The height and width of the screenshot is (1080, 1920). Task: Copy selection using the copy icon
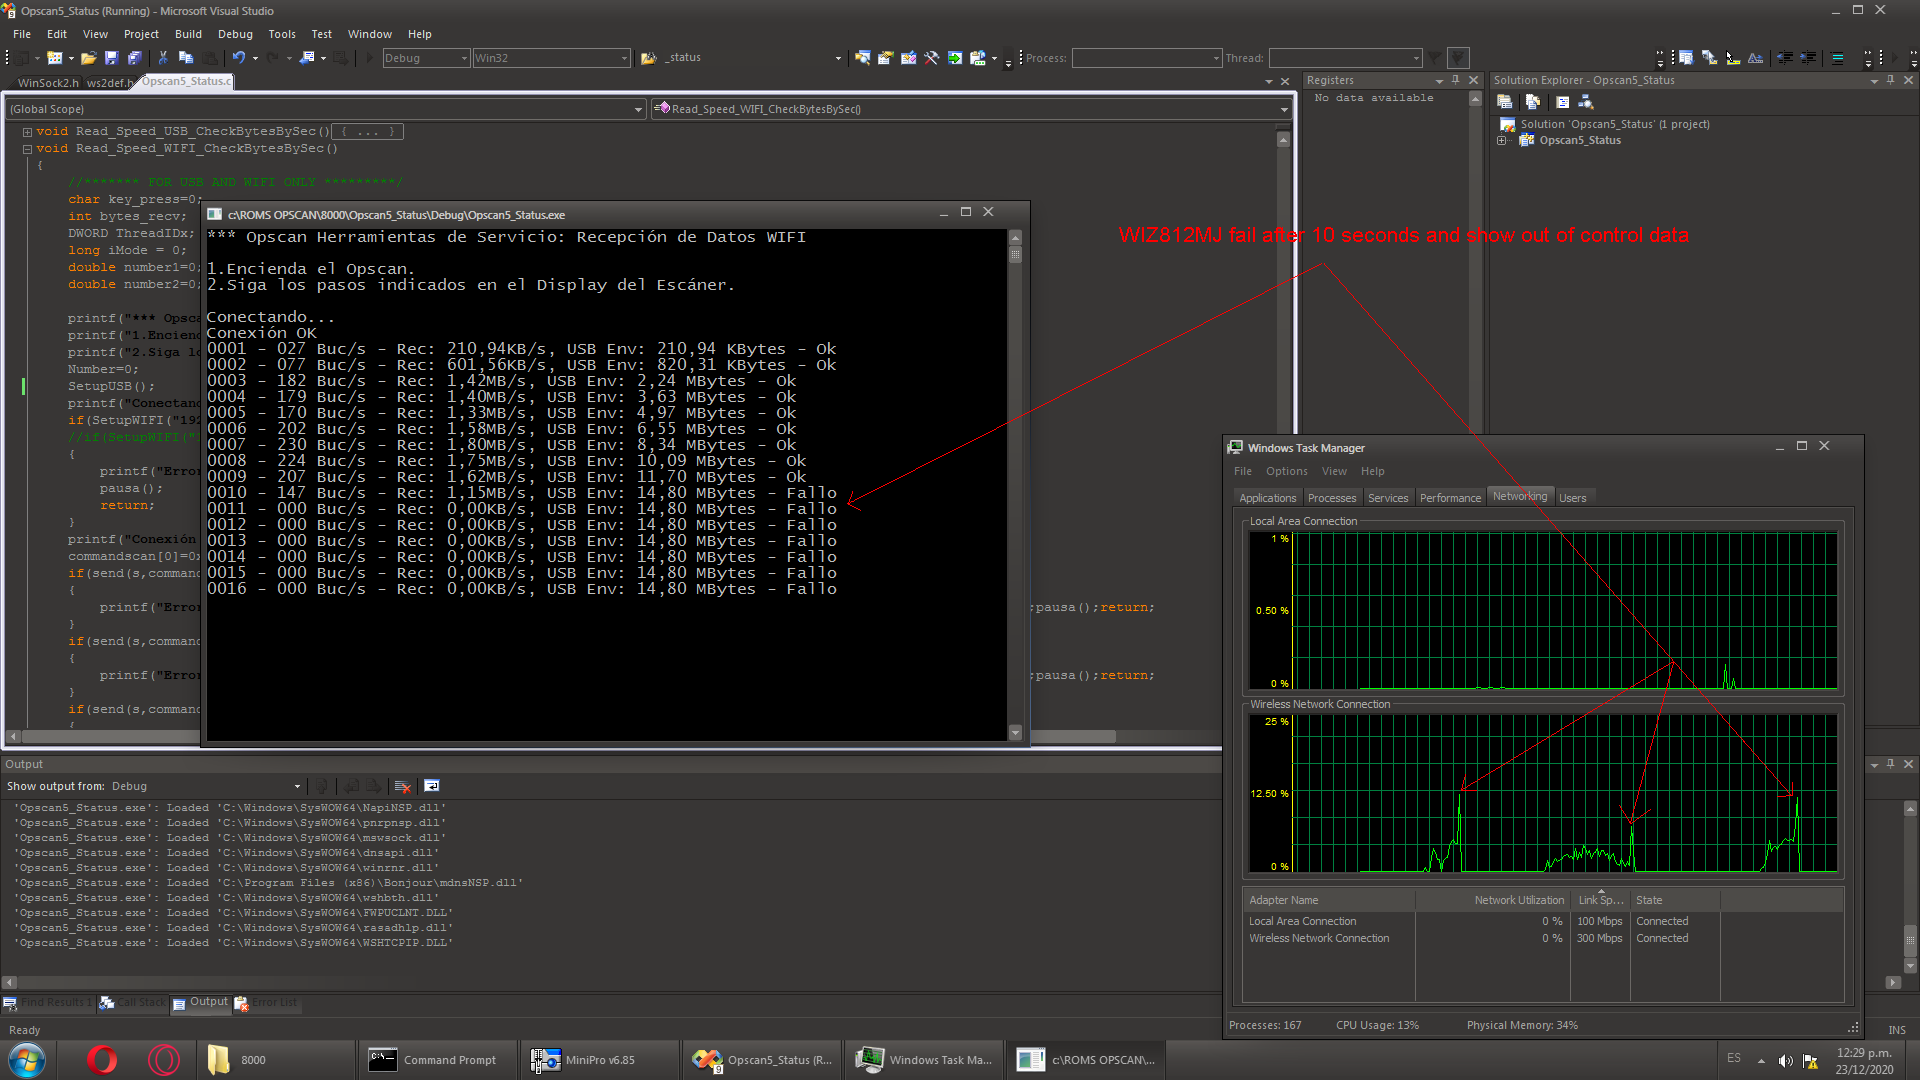[x=186, y=58]
